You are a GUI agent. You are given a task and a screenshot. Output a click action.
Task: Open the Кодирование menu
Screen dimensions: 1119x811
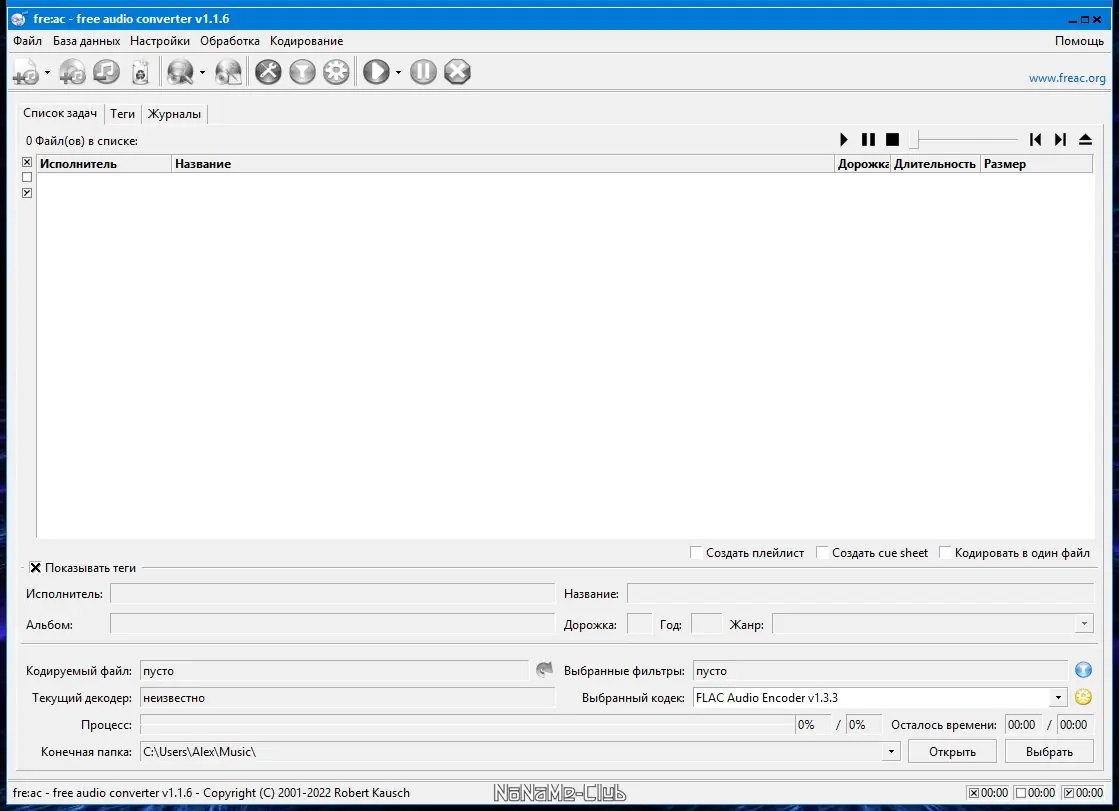point(306,41)
